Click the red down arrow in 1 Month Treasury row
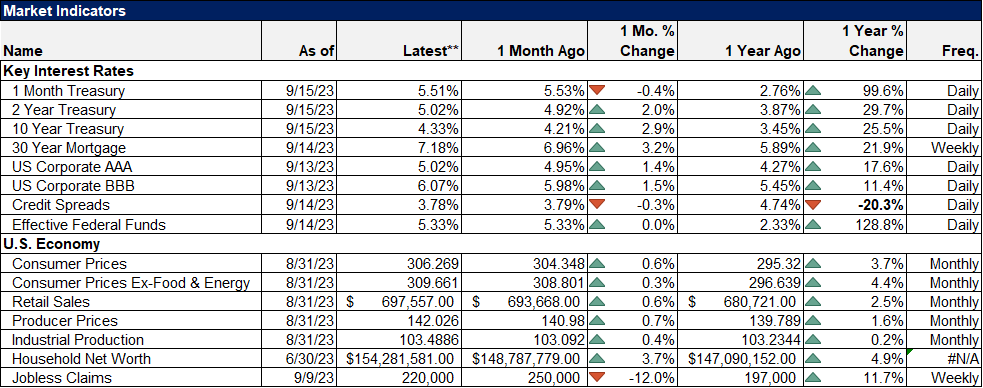The image size is (983, 388). pos(597,90)
